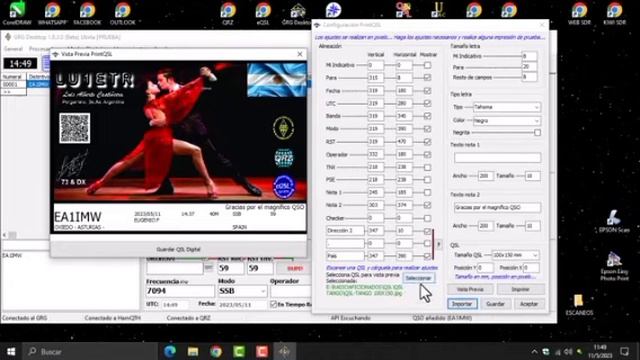The image size is (640, 360).
Task: Click the Posición Y input field
Action: click(x=485, y=268)
